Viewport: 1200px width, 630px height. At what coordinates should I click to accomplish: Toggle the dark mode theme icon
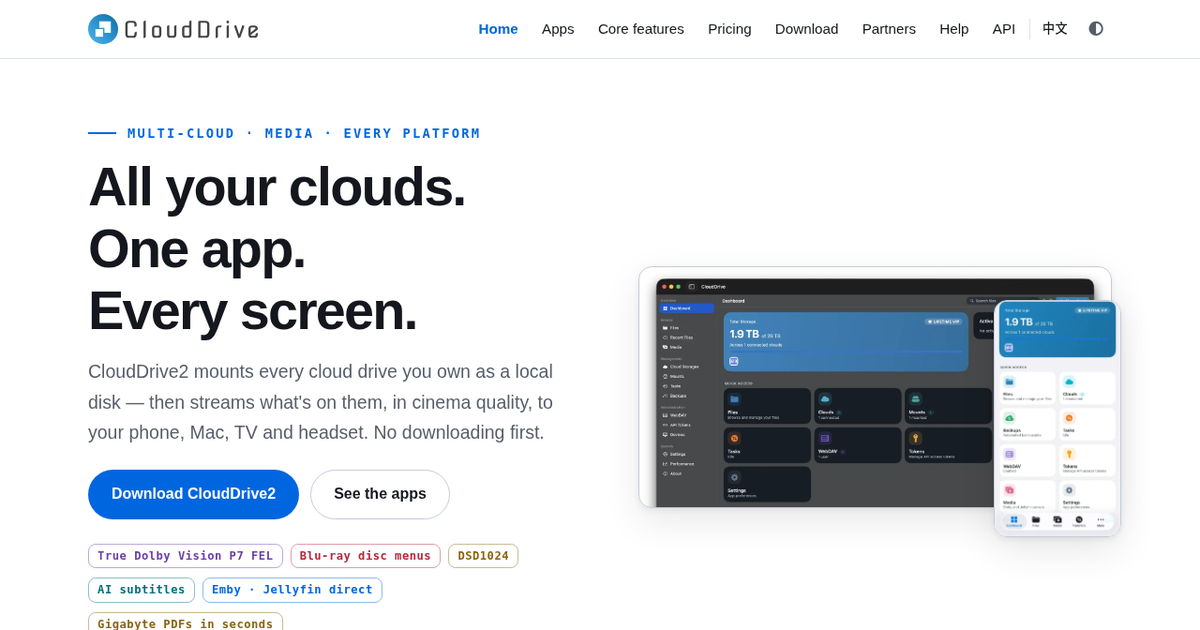point(1096,28)
